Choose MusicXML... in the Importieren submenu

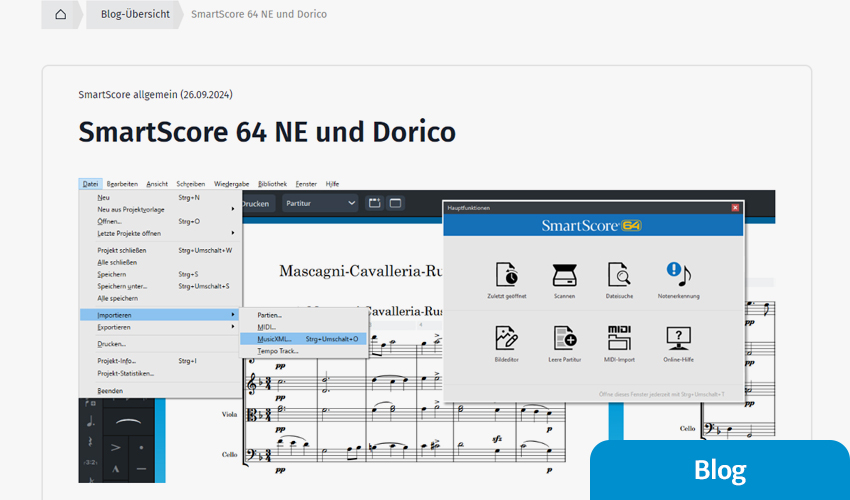tap(275, 339)
